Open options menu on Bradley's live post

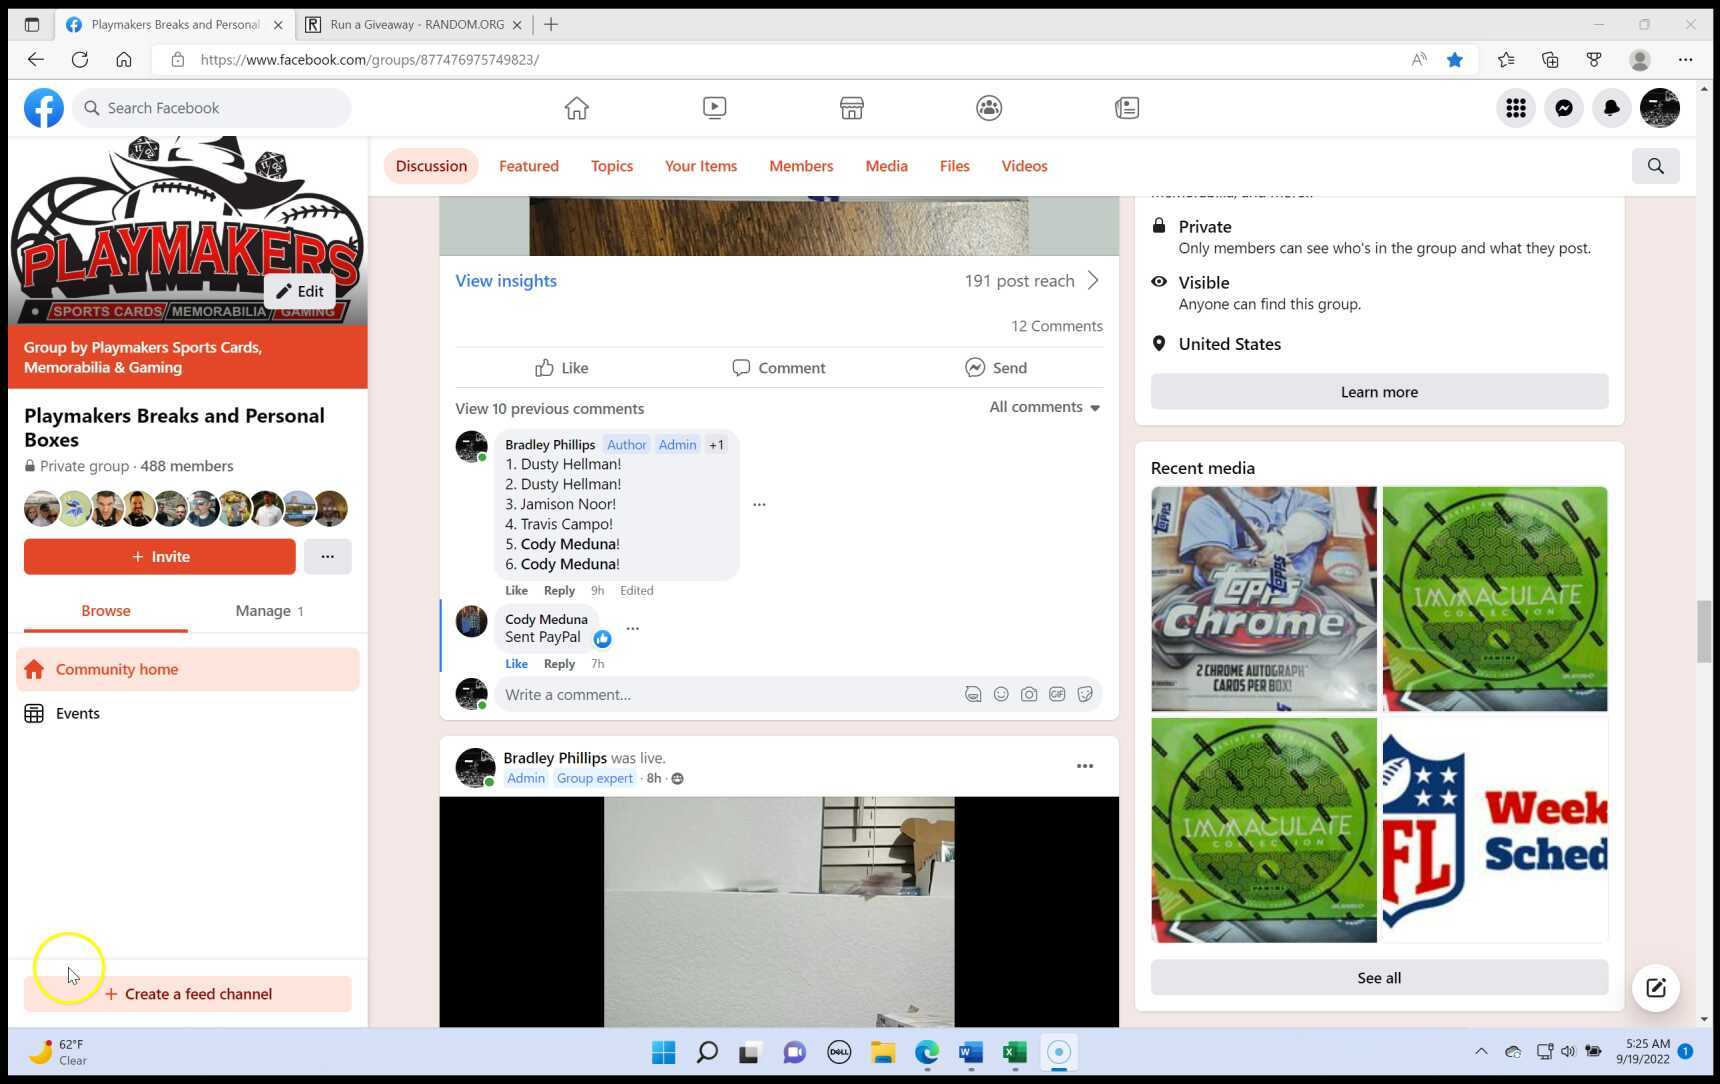pos(1084,766)
